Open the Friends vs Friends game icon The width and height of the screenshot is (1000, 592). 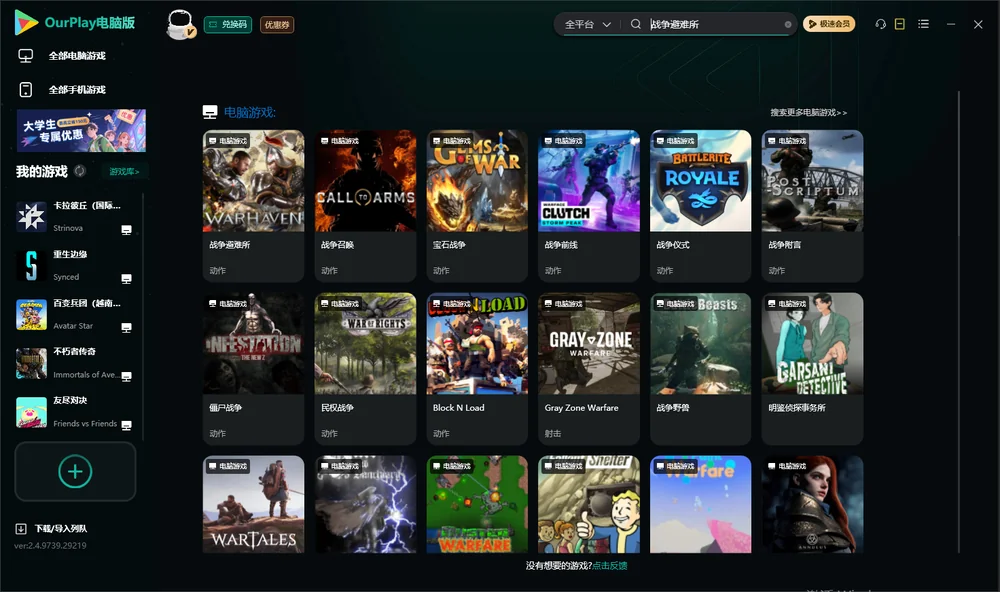click(31, 412)
